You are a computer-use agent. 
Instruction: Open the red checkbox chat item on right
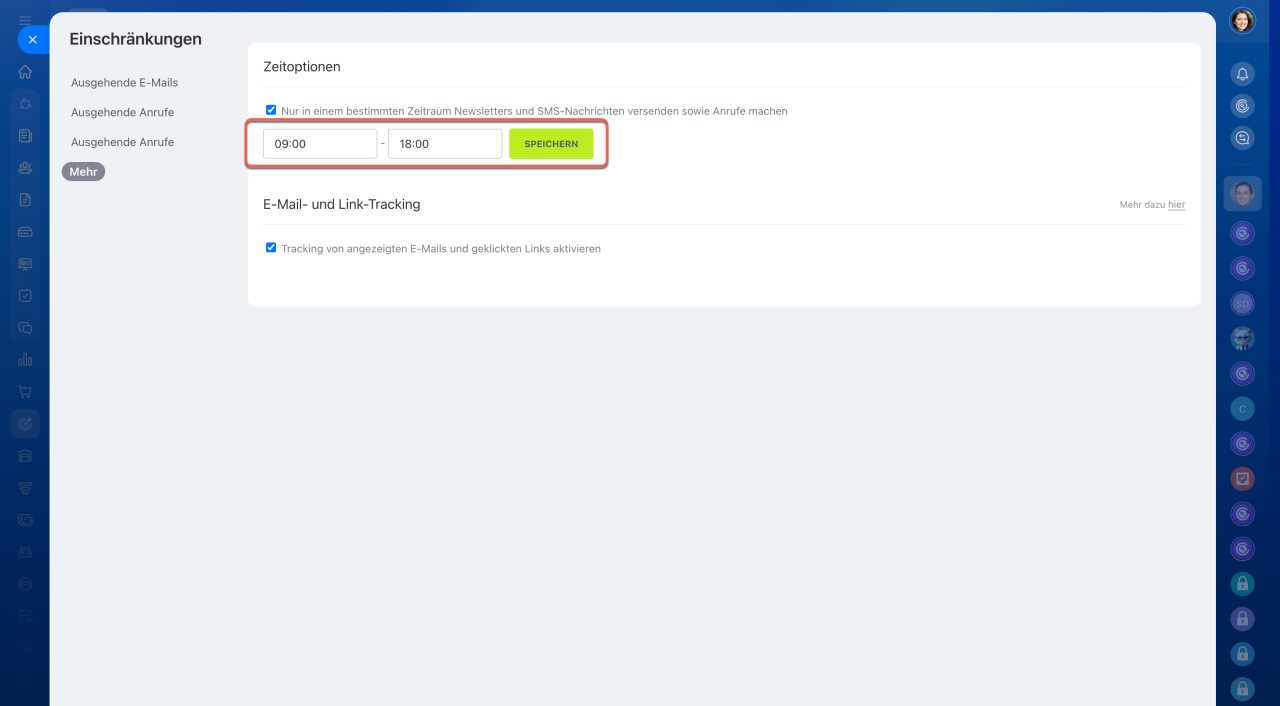[1242, 479]
